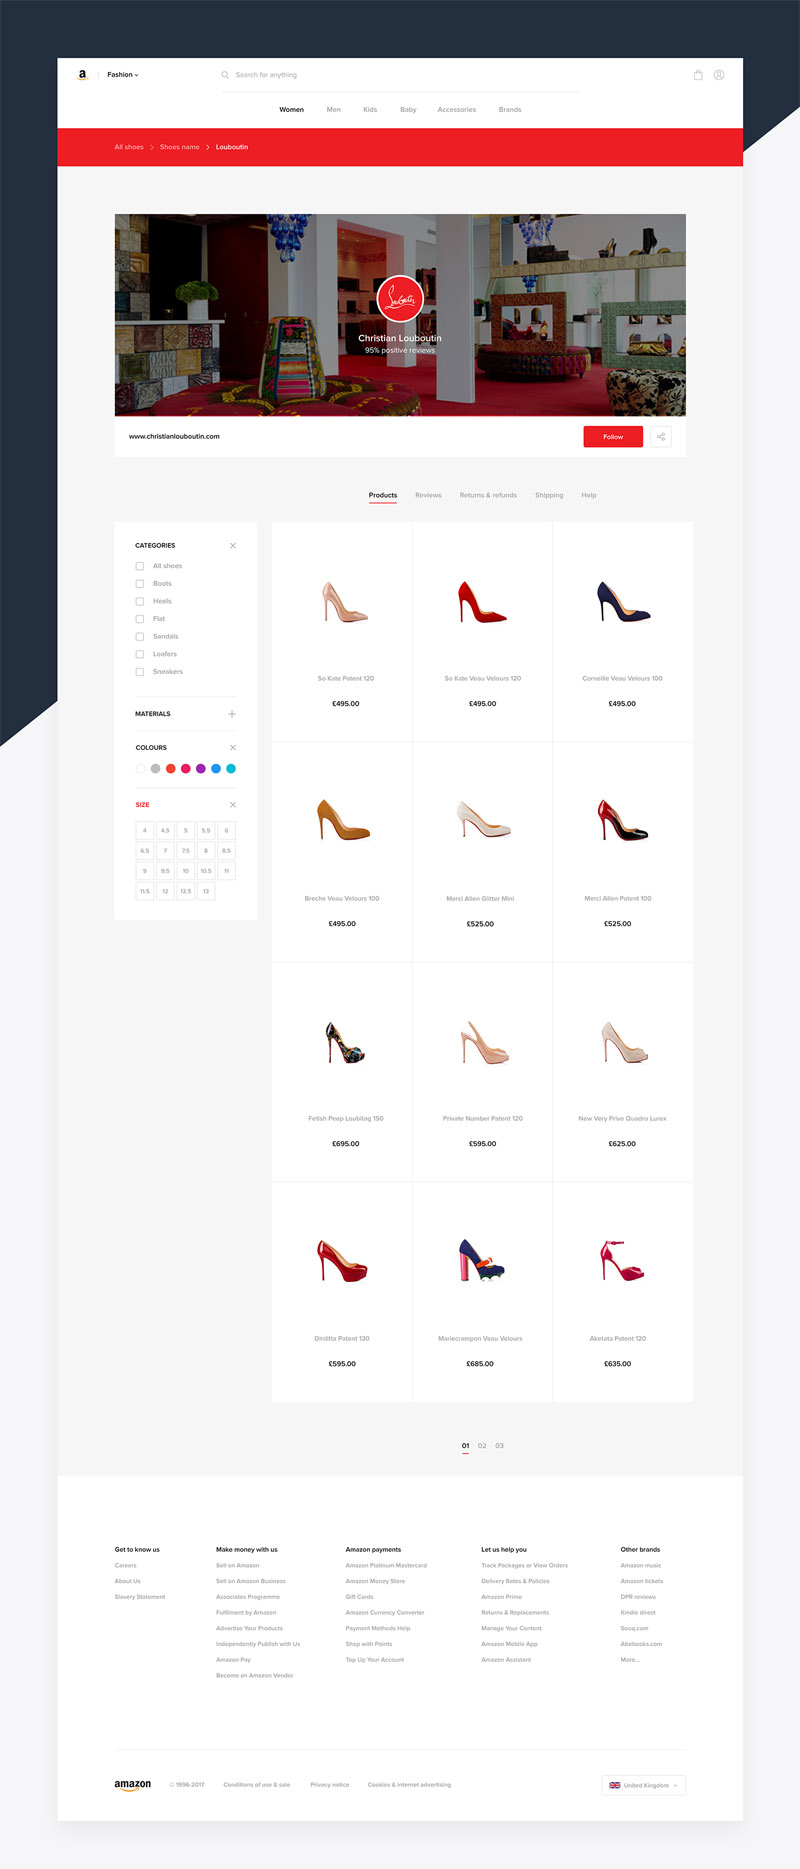Select the Baby navigation tab
Image resolution: width=800 pixels, height=1869 pixels.
click(x=408, y=110)
